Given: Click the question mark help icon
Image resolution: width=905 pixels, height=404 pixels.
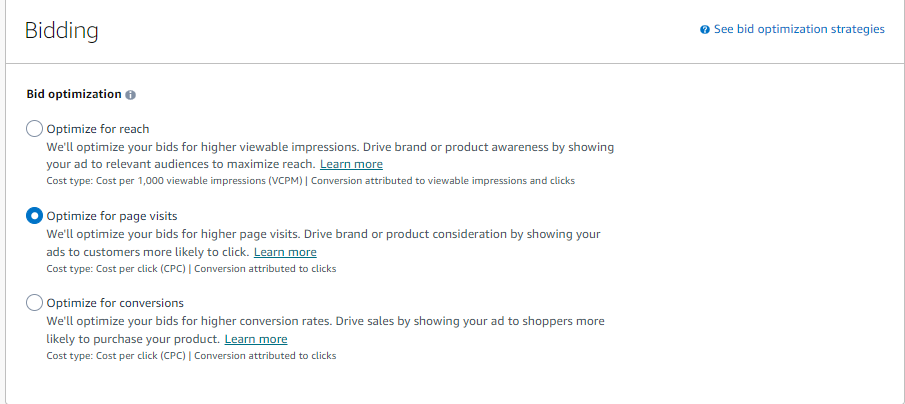Looking at the screenshot, I should pos(705,30).
